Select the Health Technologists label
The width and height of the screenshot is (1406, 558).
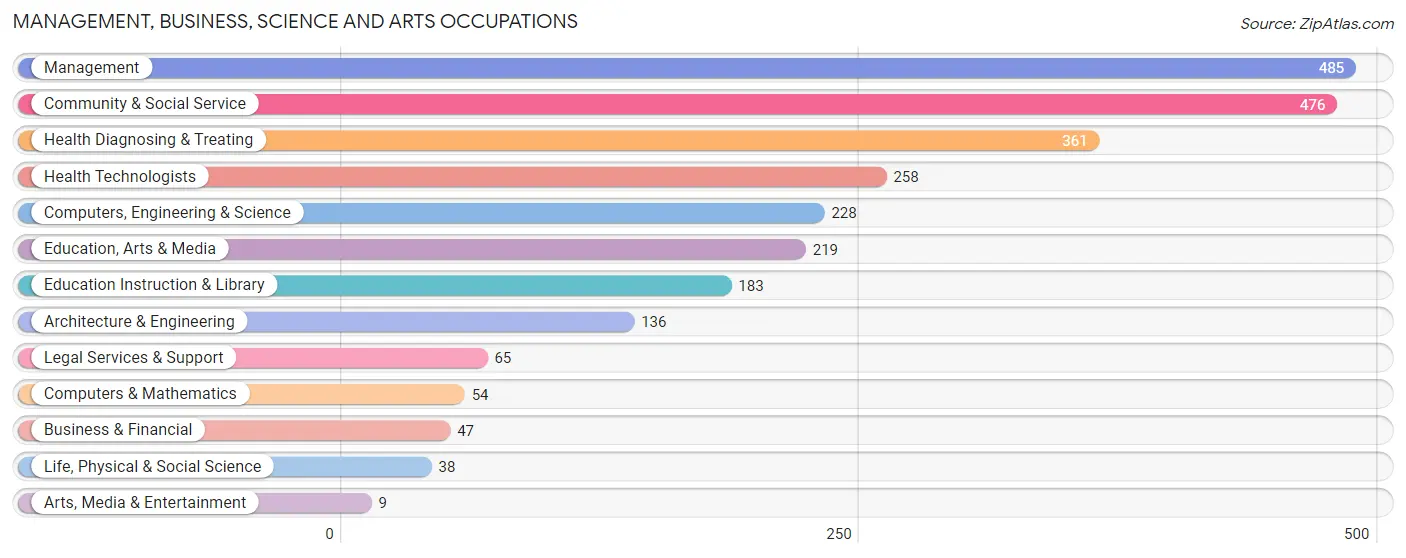coord(120,177)
